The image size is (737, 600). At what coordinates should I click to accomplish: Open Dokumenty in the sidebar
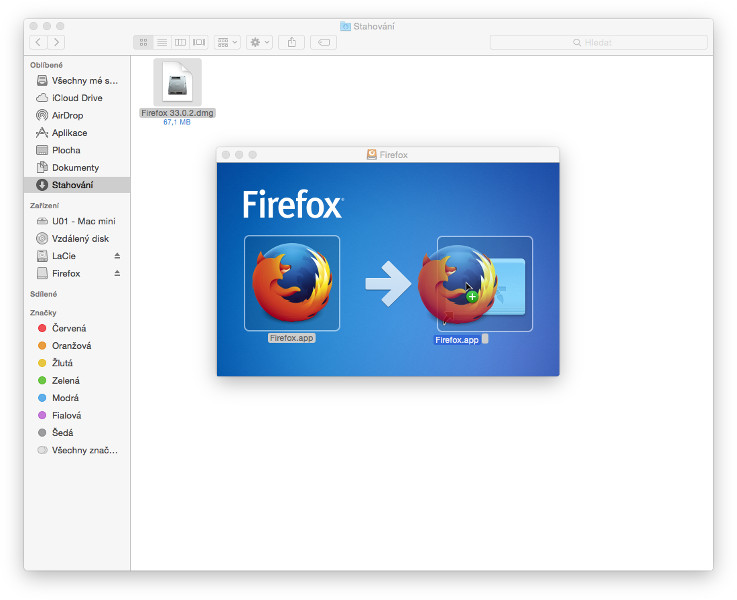click(x=77, y=167)
